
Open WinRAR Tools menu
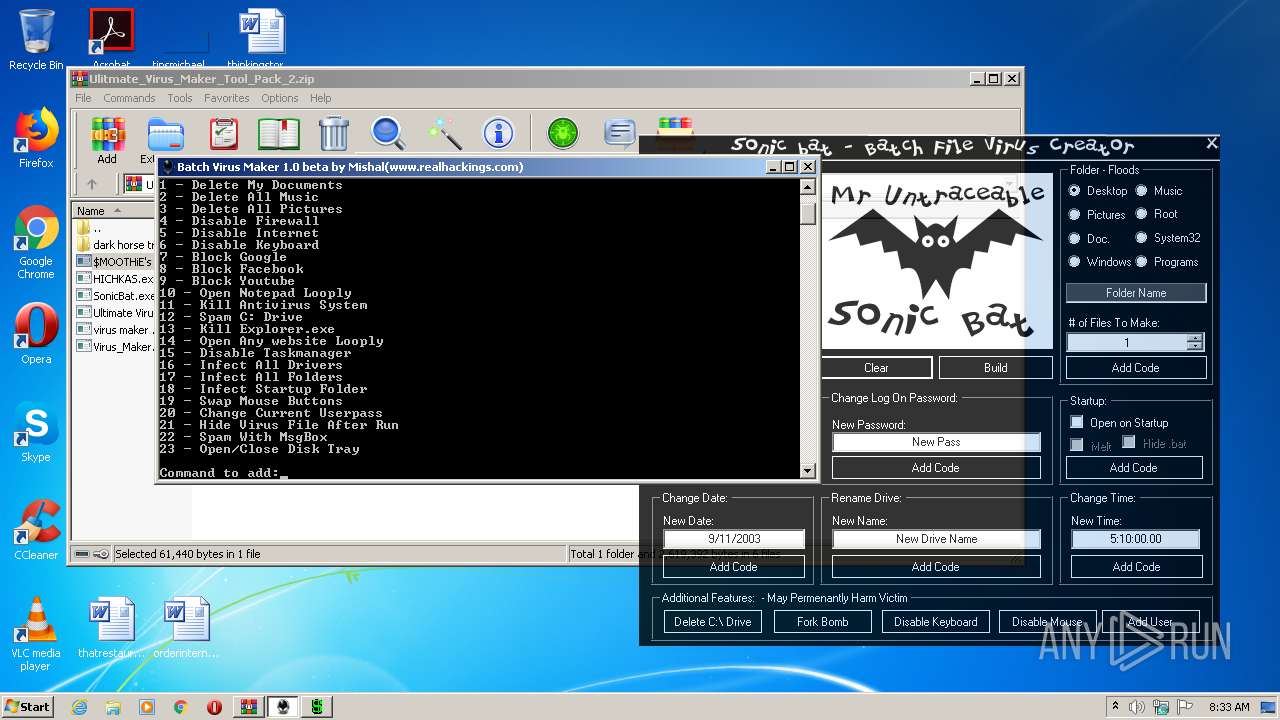pos(180,98)
